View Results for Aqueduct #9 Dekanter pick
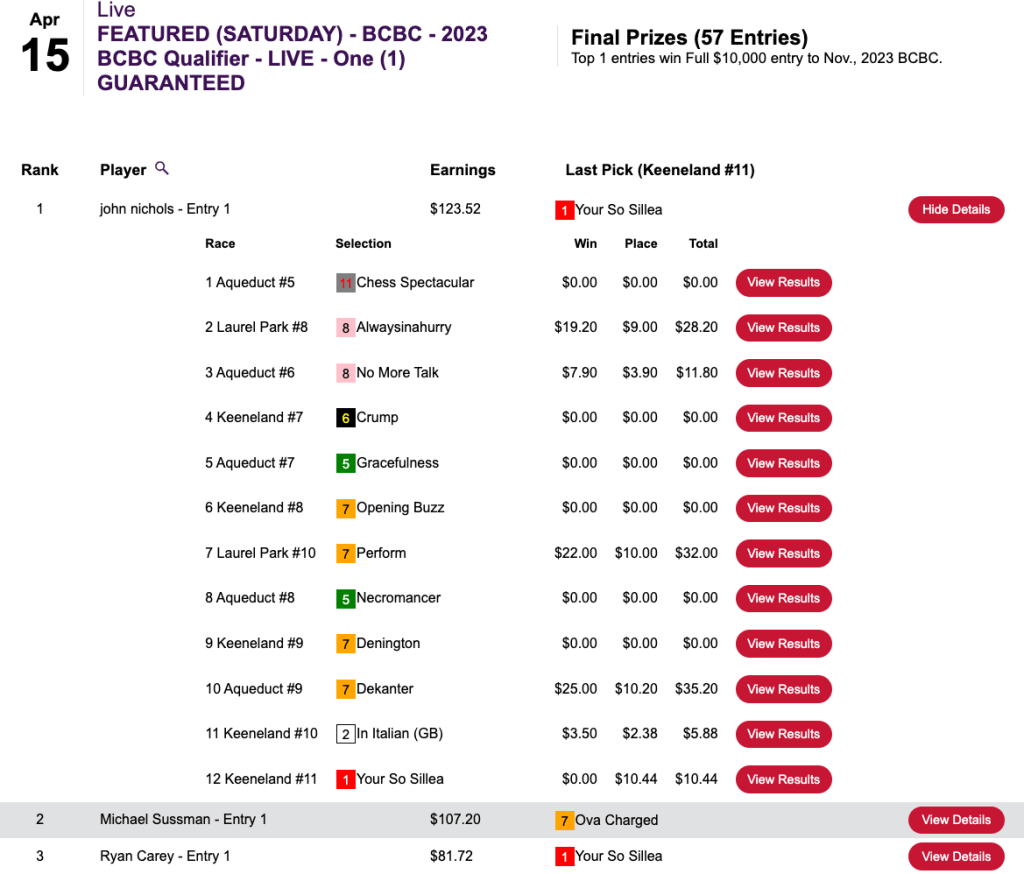Image resolution: width=1024 pixels, height=874 pixels. pos(783,689)
